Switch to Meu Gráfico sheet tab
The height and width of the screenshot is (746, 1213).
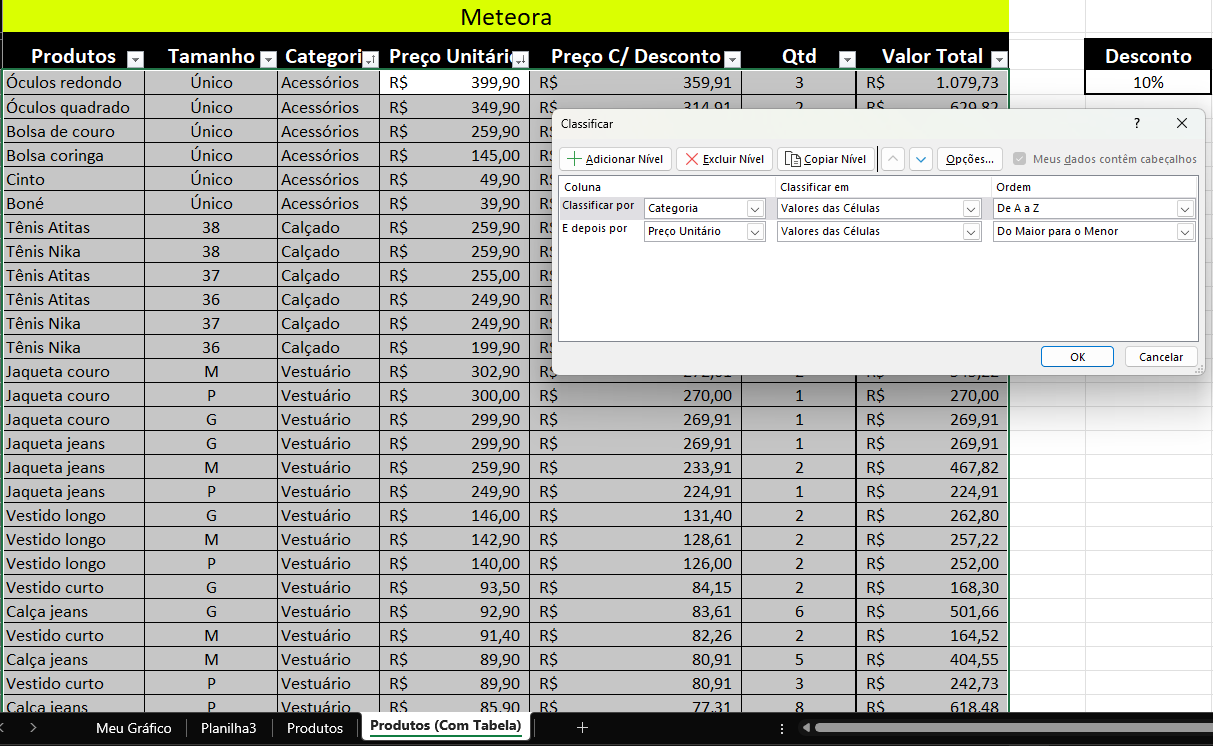[133, 728]
